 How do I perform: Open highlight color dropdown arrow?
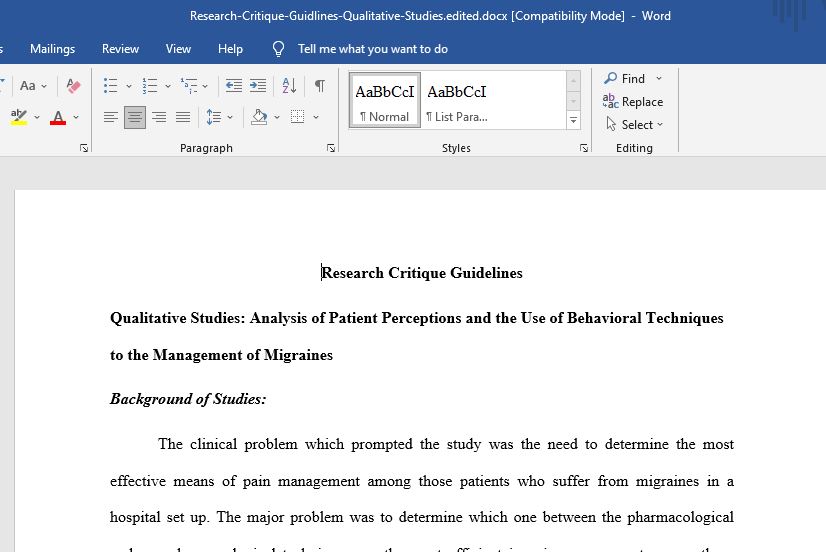point(37,117)
